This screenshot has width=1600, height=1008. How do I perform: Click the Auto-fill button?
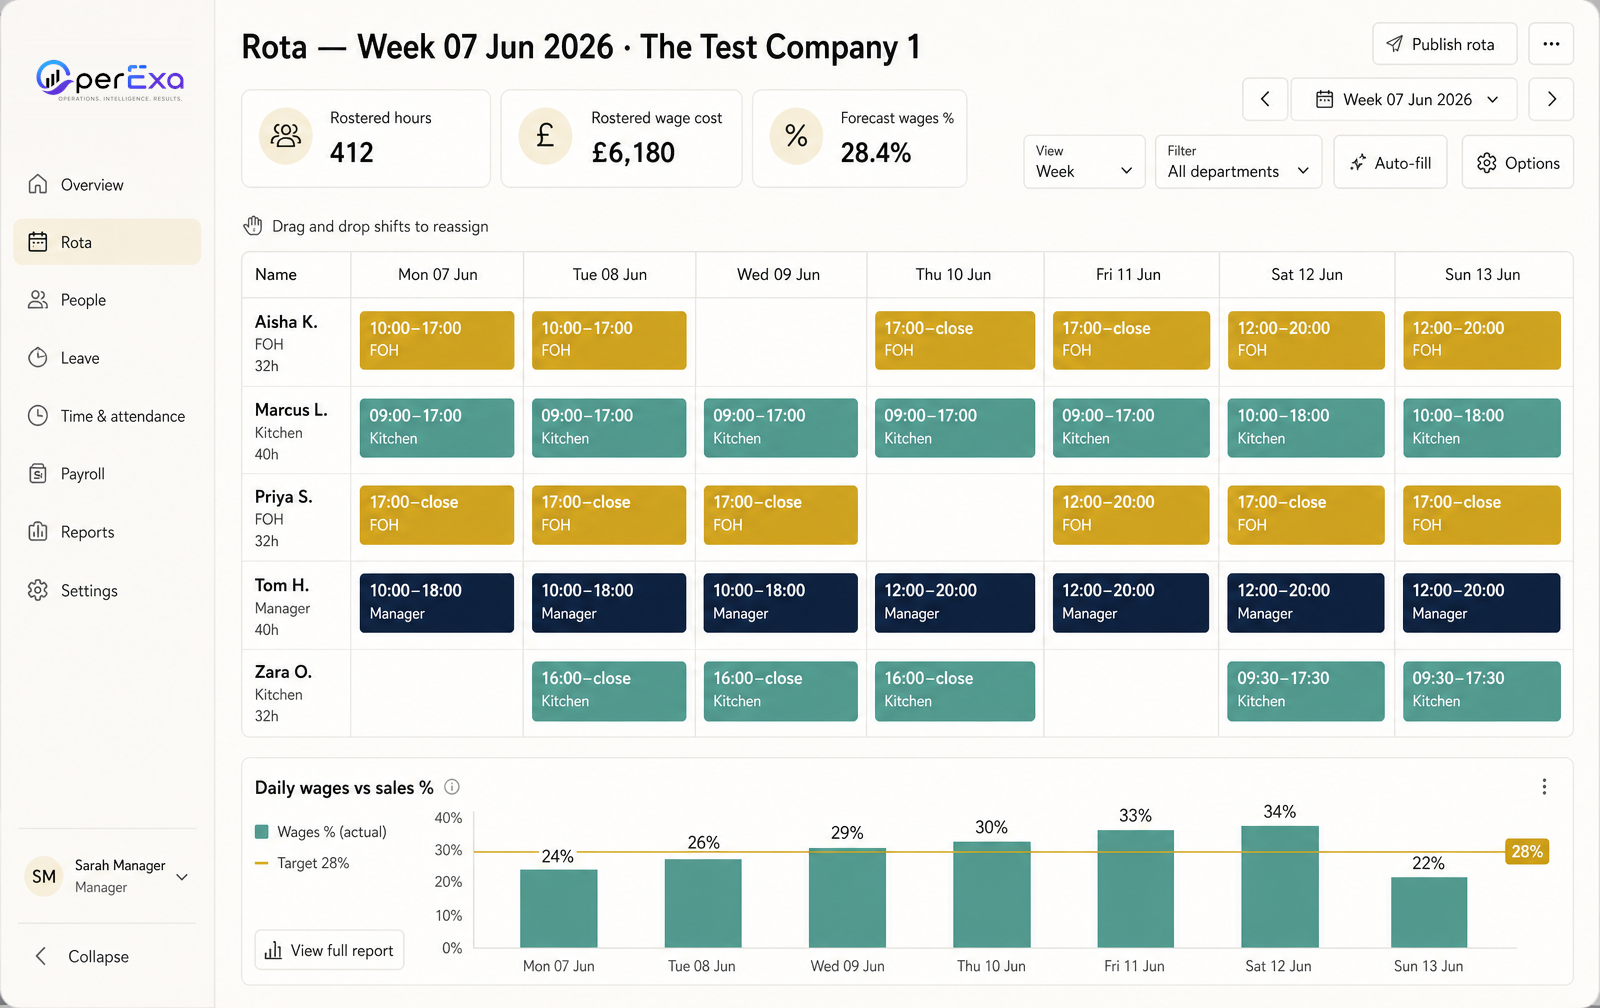(1390, 162)
